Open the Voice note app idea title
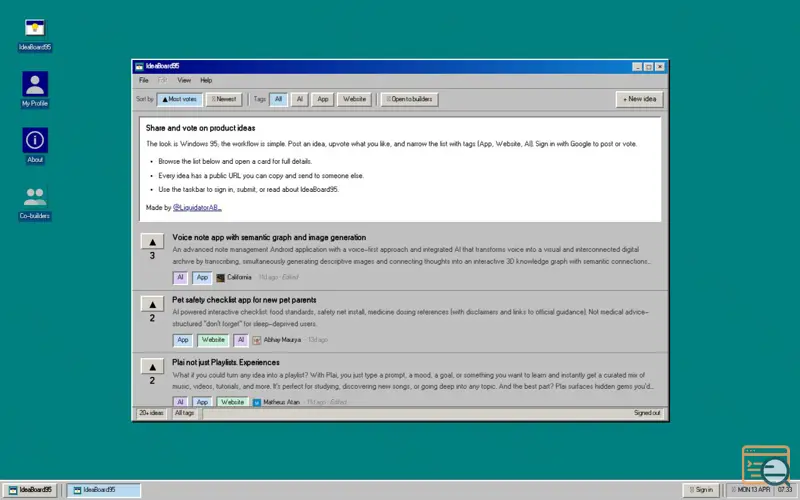This screenshot has height=500, width=800. tap(269, 237)
